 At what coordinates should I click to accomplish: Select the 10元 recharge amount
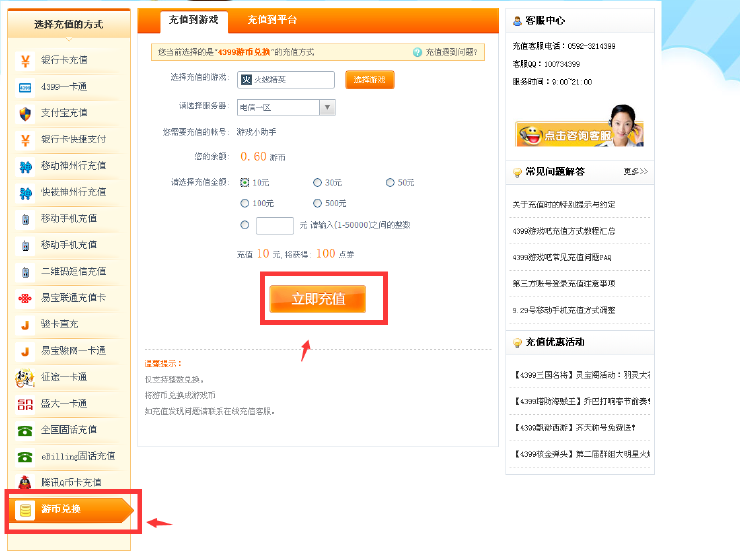(244, 182)
